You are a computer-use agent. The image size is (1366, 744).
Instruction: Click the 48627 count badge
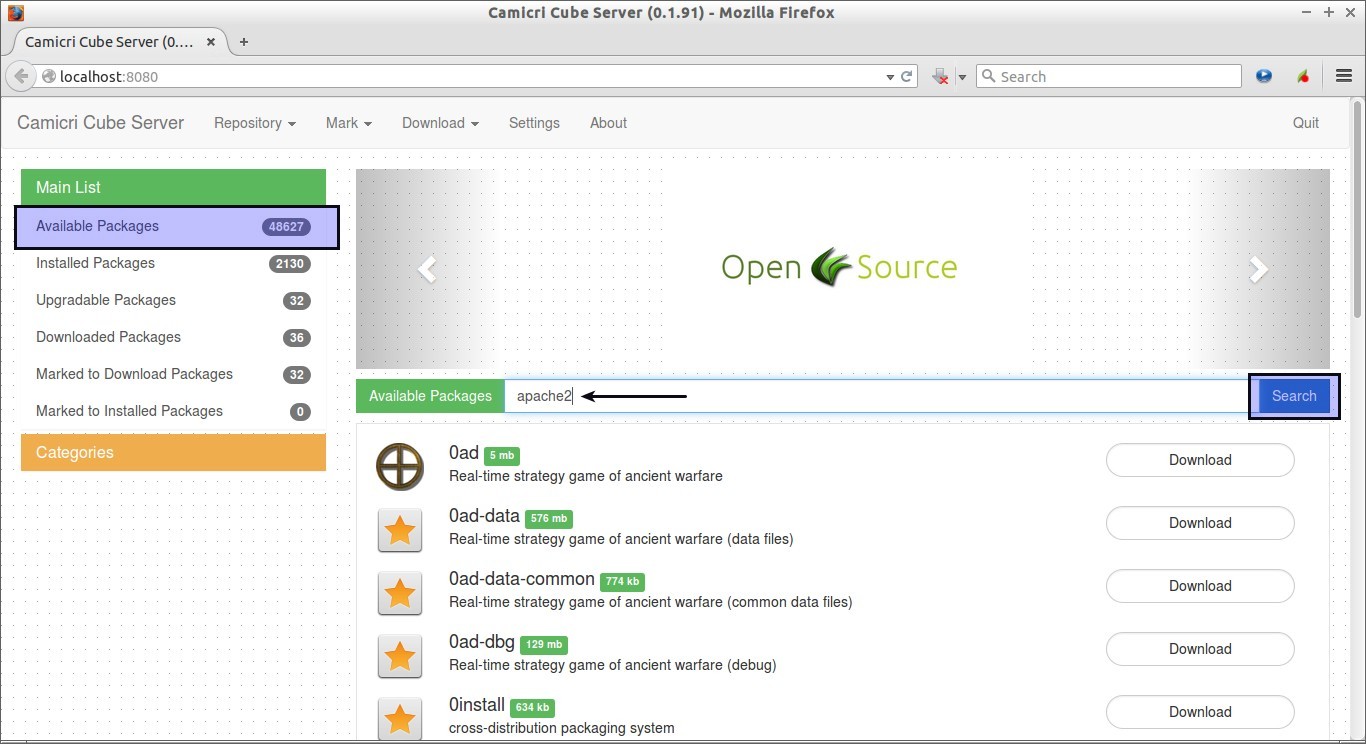(286, 227)
